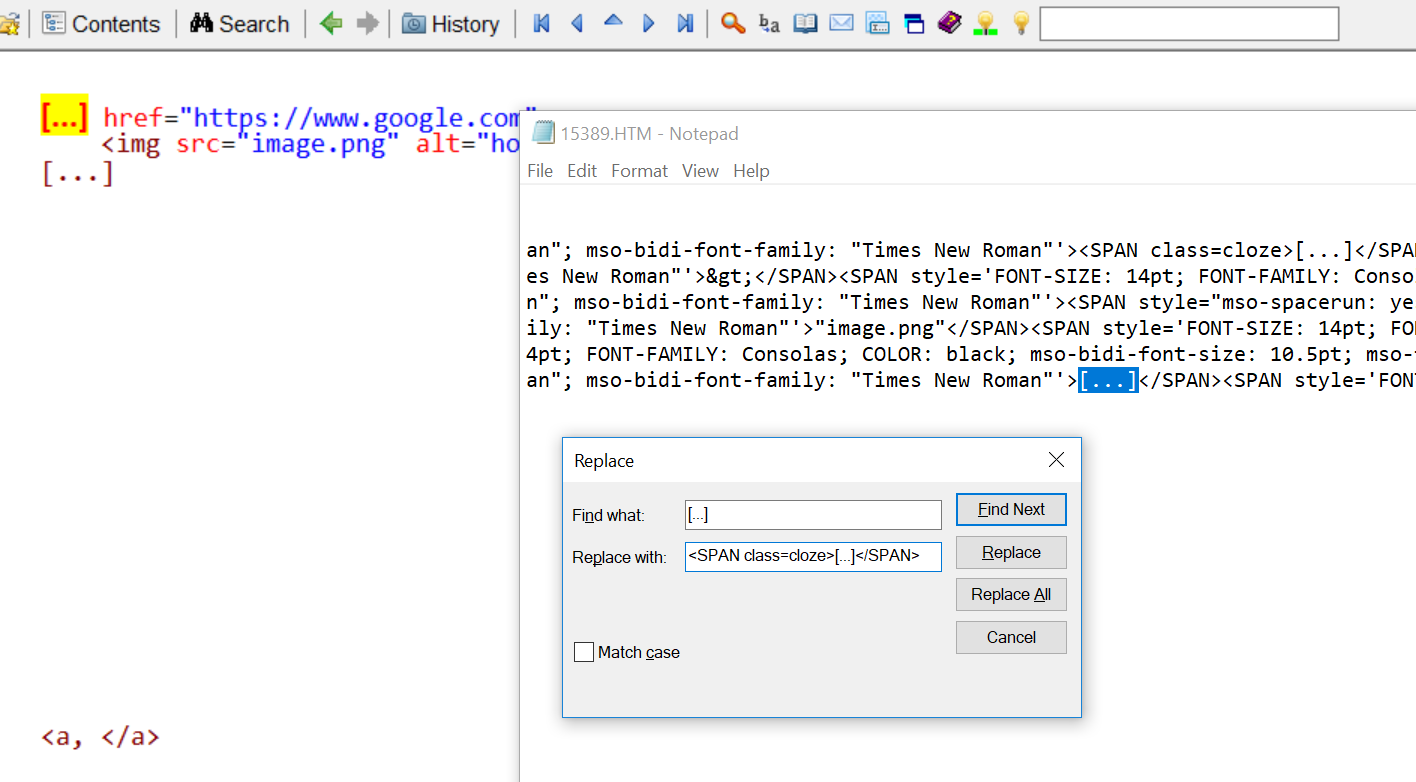Click the cascading windows icon
This screenshot has width=1416, height=782.
(914, 24)
